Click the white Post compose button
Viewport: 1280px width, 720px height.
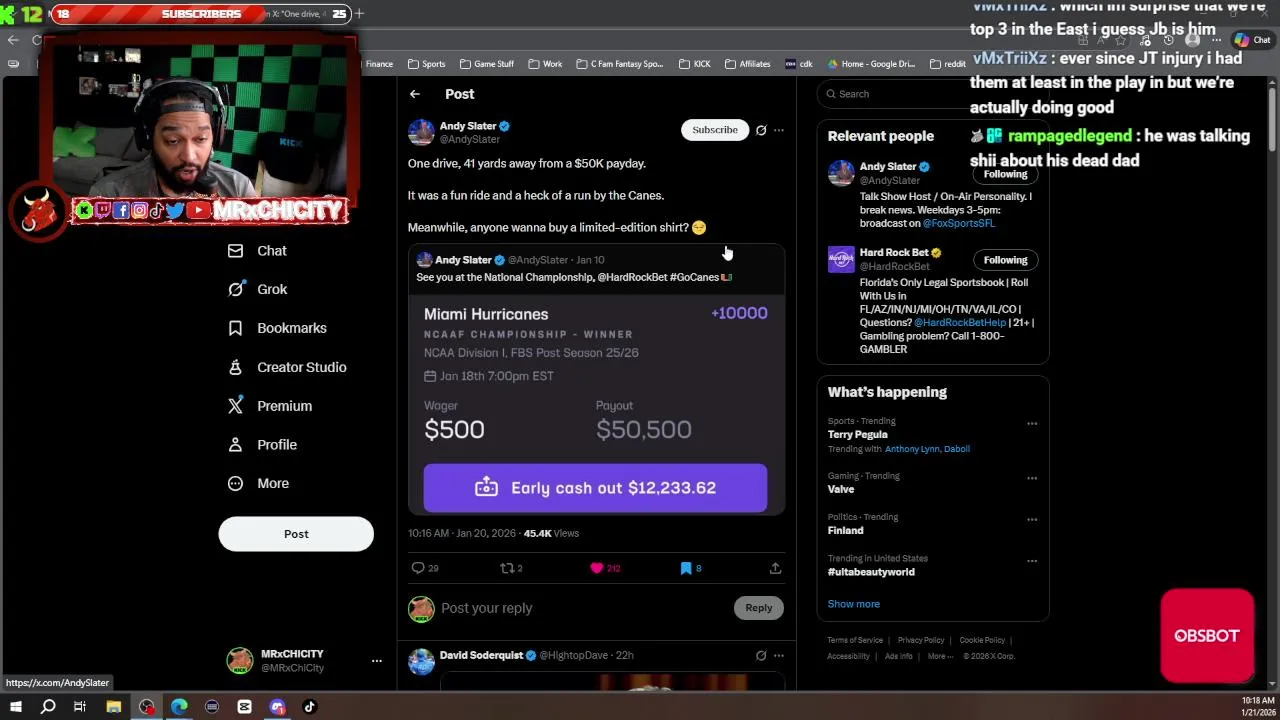[296, 534]
